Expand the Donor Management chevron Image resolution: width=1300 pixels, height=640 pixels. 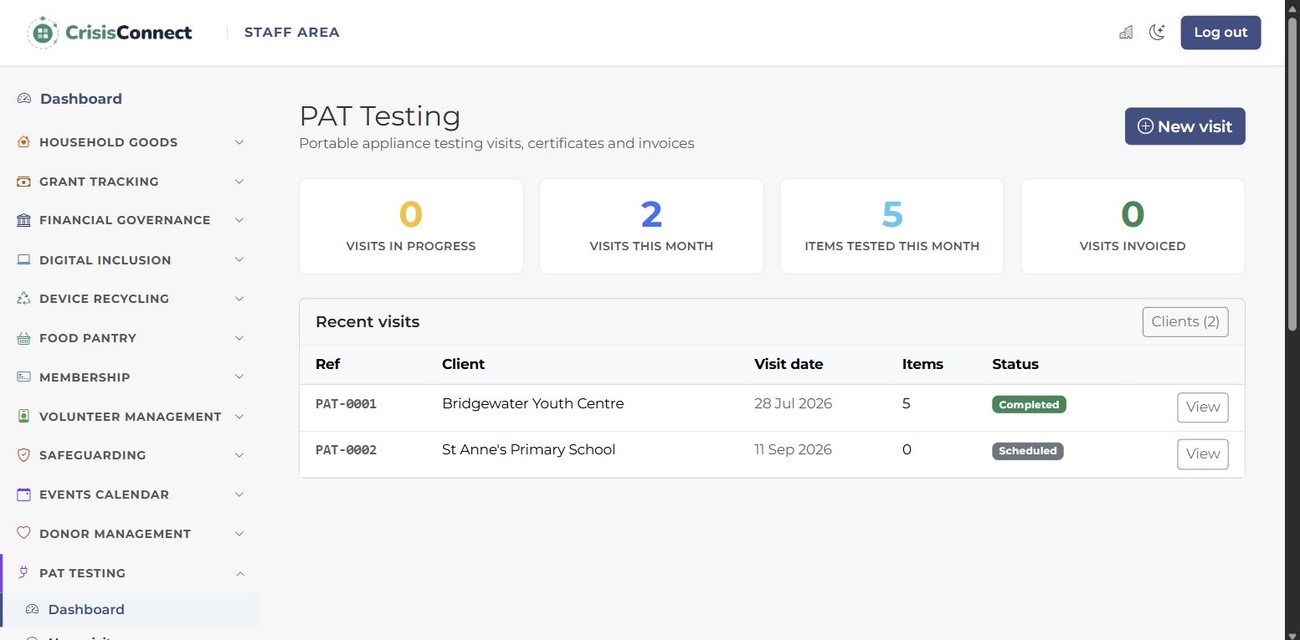(x=239, y=533)
